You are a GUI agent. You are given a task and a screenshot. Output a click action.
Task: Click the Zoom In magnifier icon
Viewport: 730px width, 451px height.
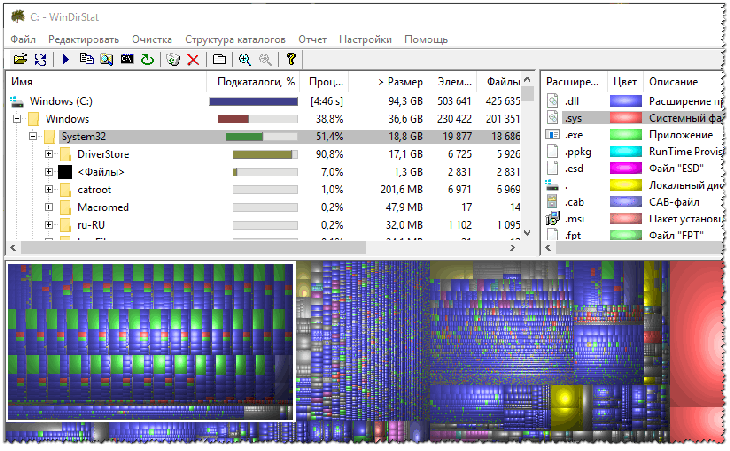[244, 59]
